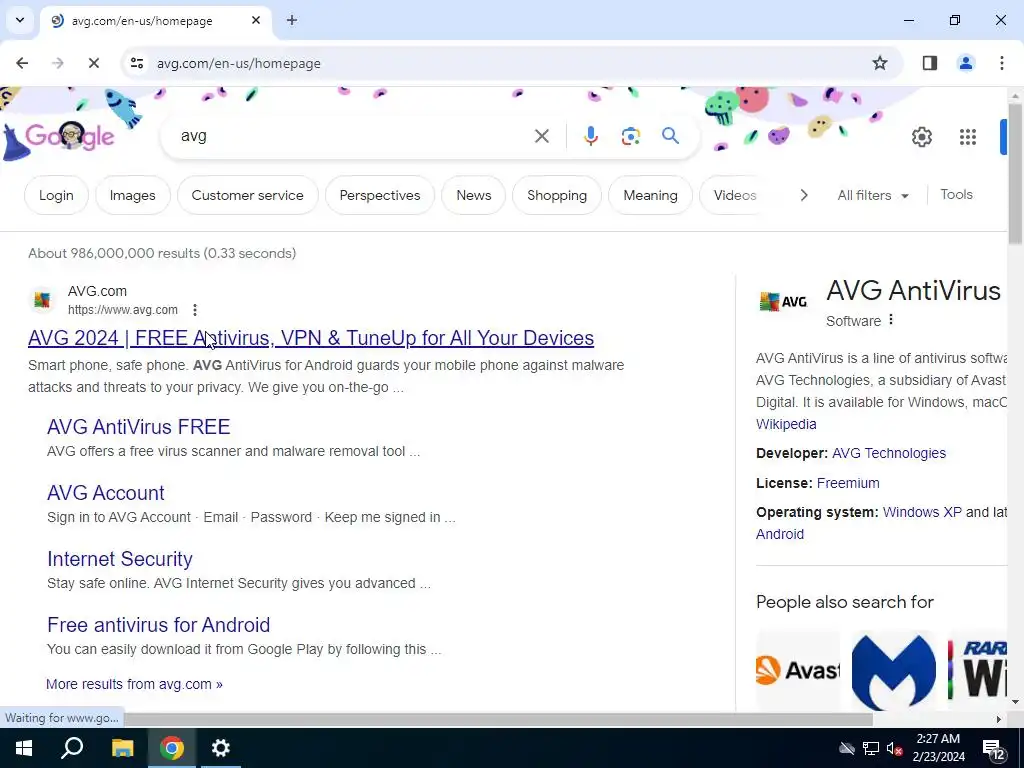Viewport: 1024px width, 768px height.
Task: Open the Android operating system link
Action: pyautogui.click(x=780, y=534)
